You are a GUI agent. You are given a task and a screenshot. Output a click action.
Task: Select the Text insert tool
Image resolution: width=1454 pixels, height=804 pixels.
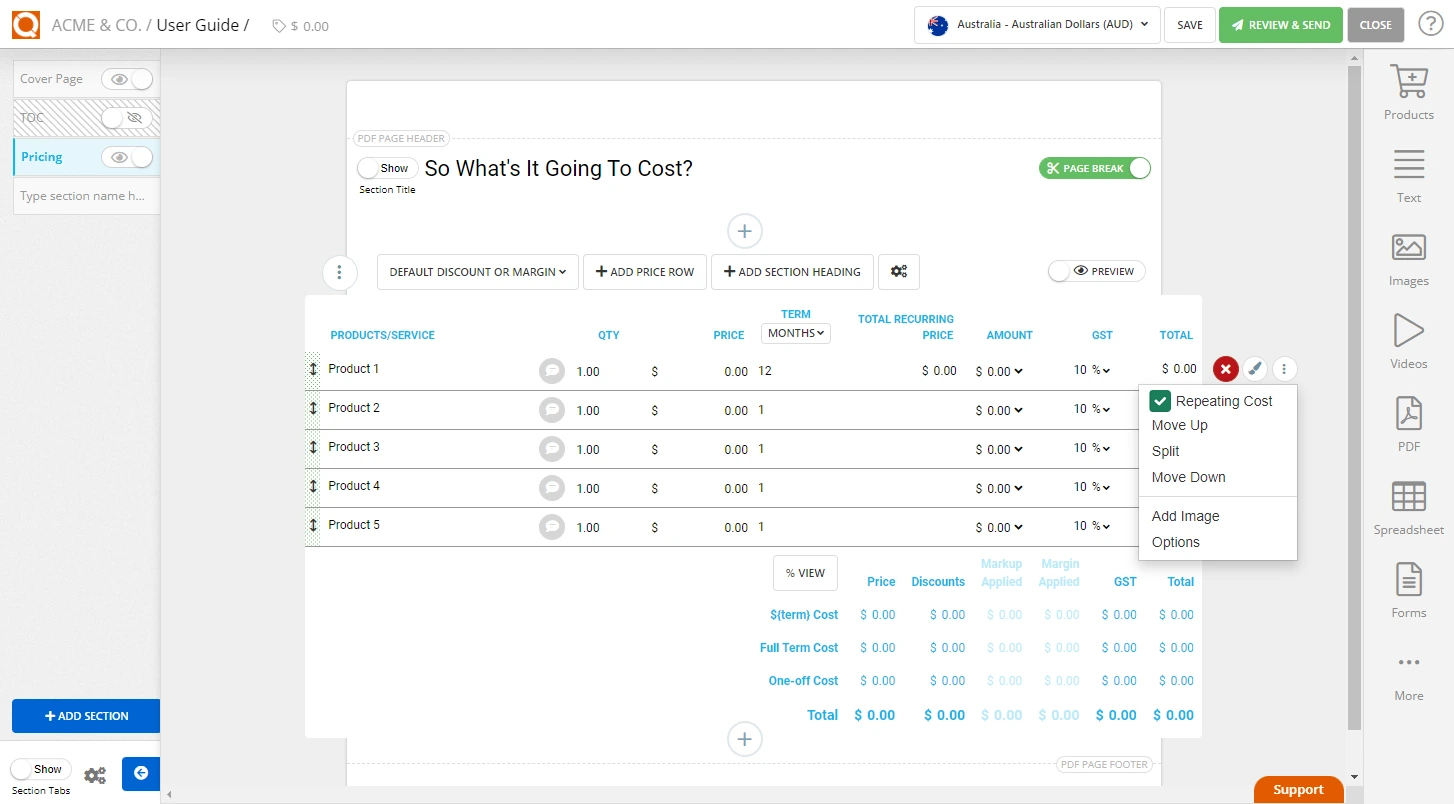[x=1408, y=176]
